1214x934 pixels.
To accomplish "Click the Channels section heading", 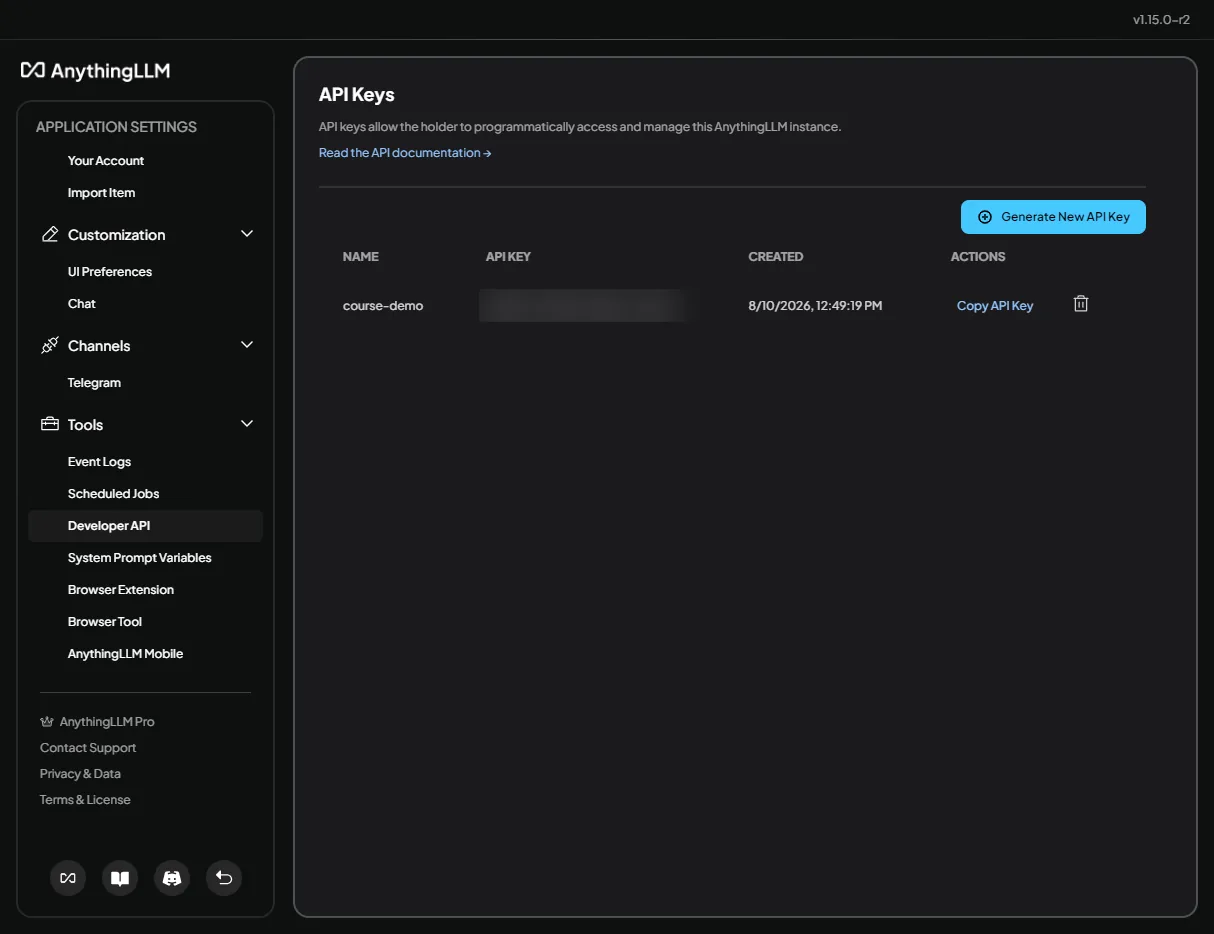I will pyautogui.click(x=99, y=345).
